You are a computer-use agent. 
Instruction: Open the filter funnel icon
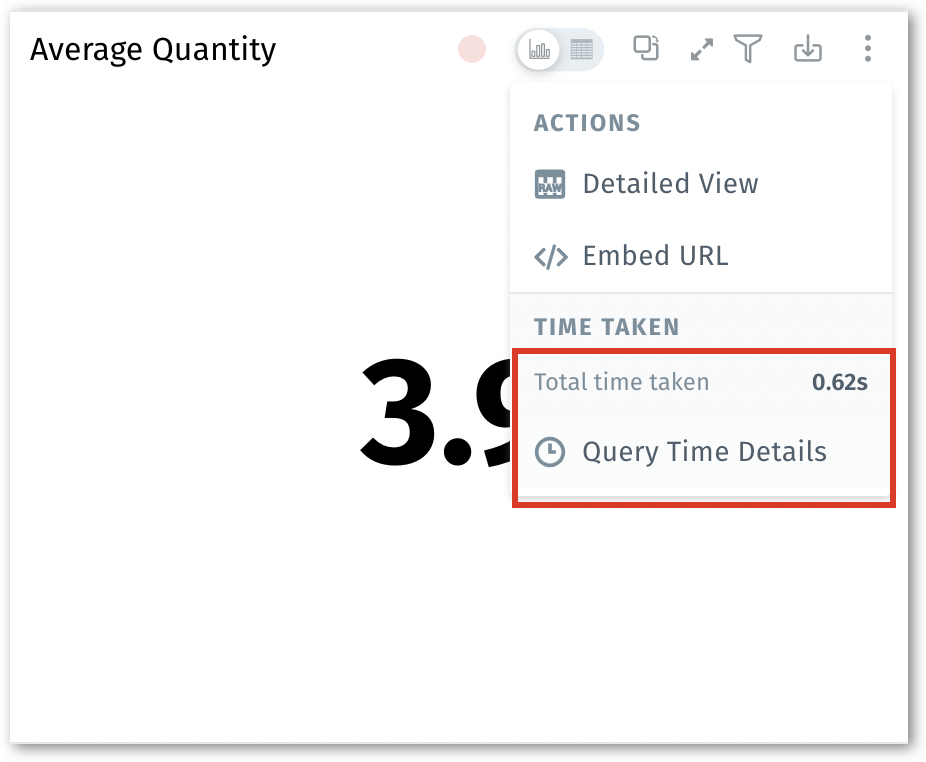(x=748, y=48)
